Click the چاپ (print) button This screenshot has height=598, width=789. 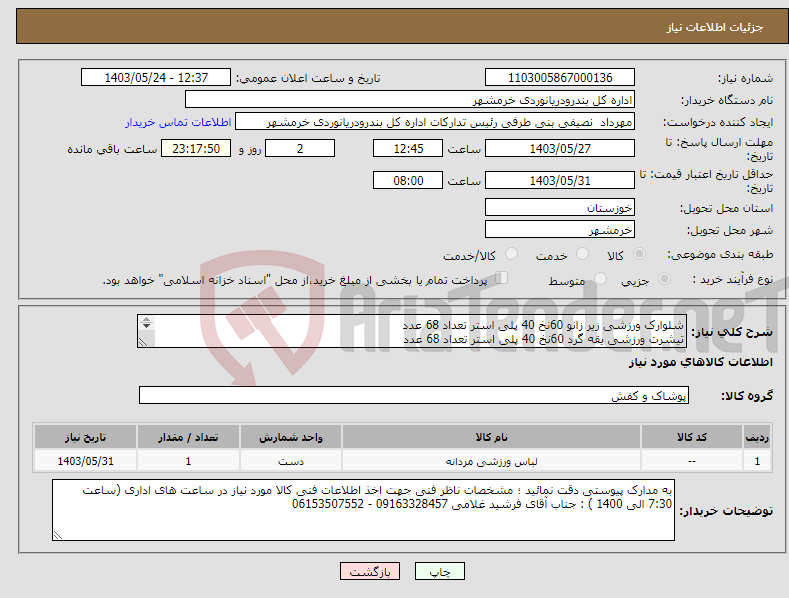[x=439, y=571]
